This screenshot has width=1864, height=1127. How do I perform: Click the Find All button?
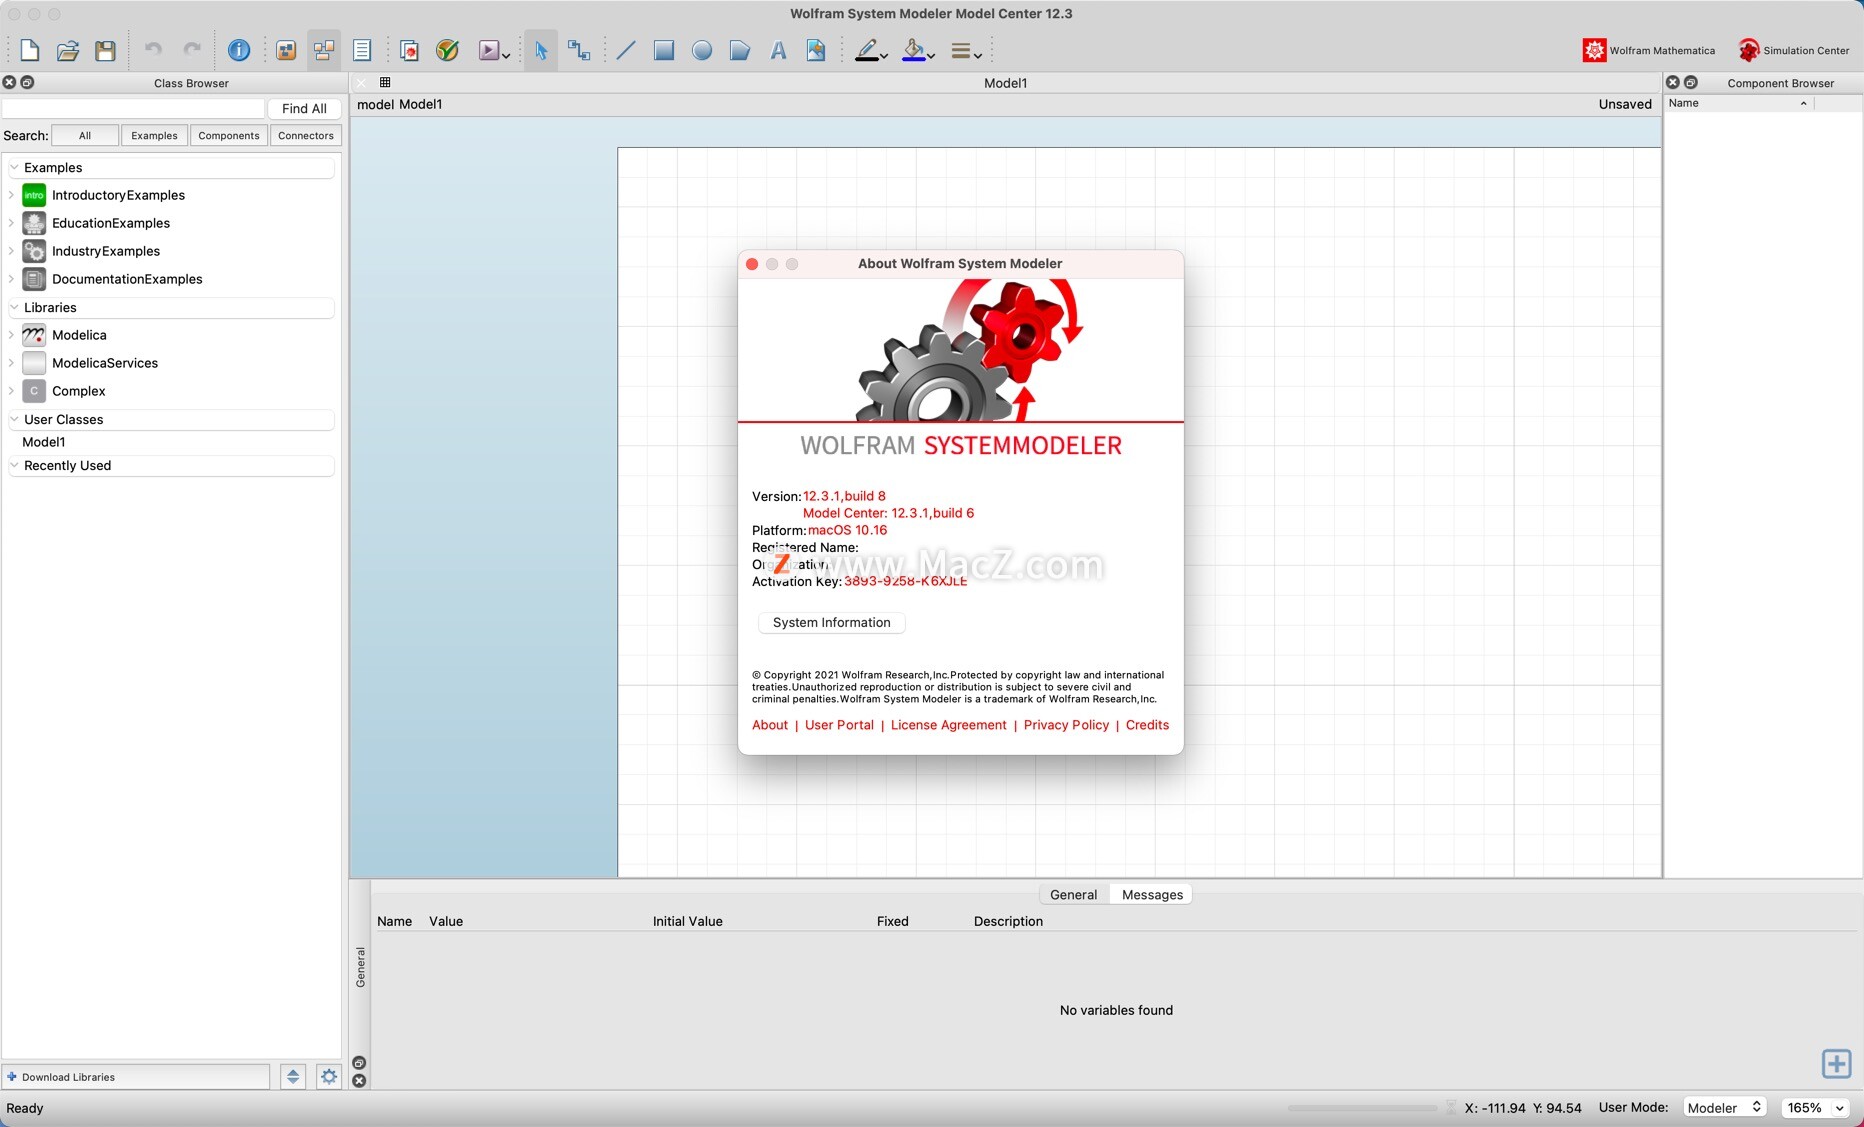coord(304,108)
